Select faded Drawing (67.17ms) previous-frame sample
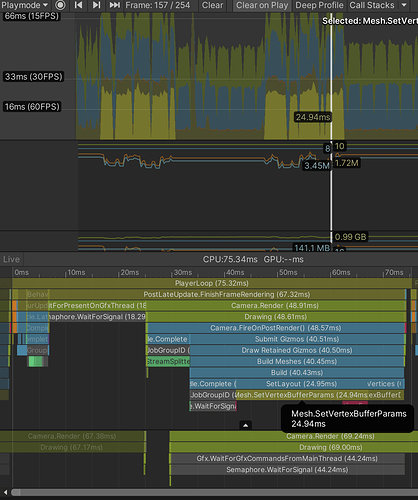The height and width of the screenshot is (500, 418). click(72, 447)
